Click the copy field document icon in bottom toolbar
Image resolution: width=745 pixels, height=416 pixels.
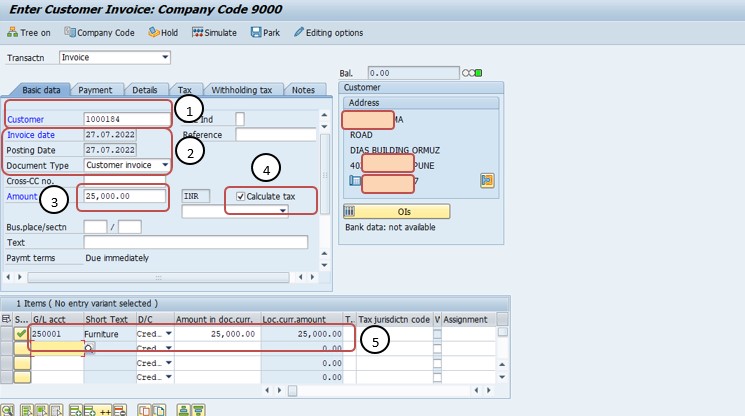[x=159, y=410]
